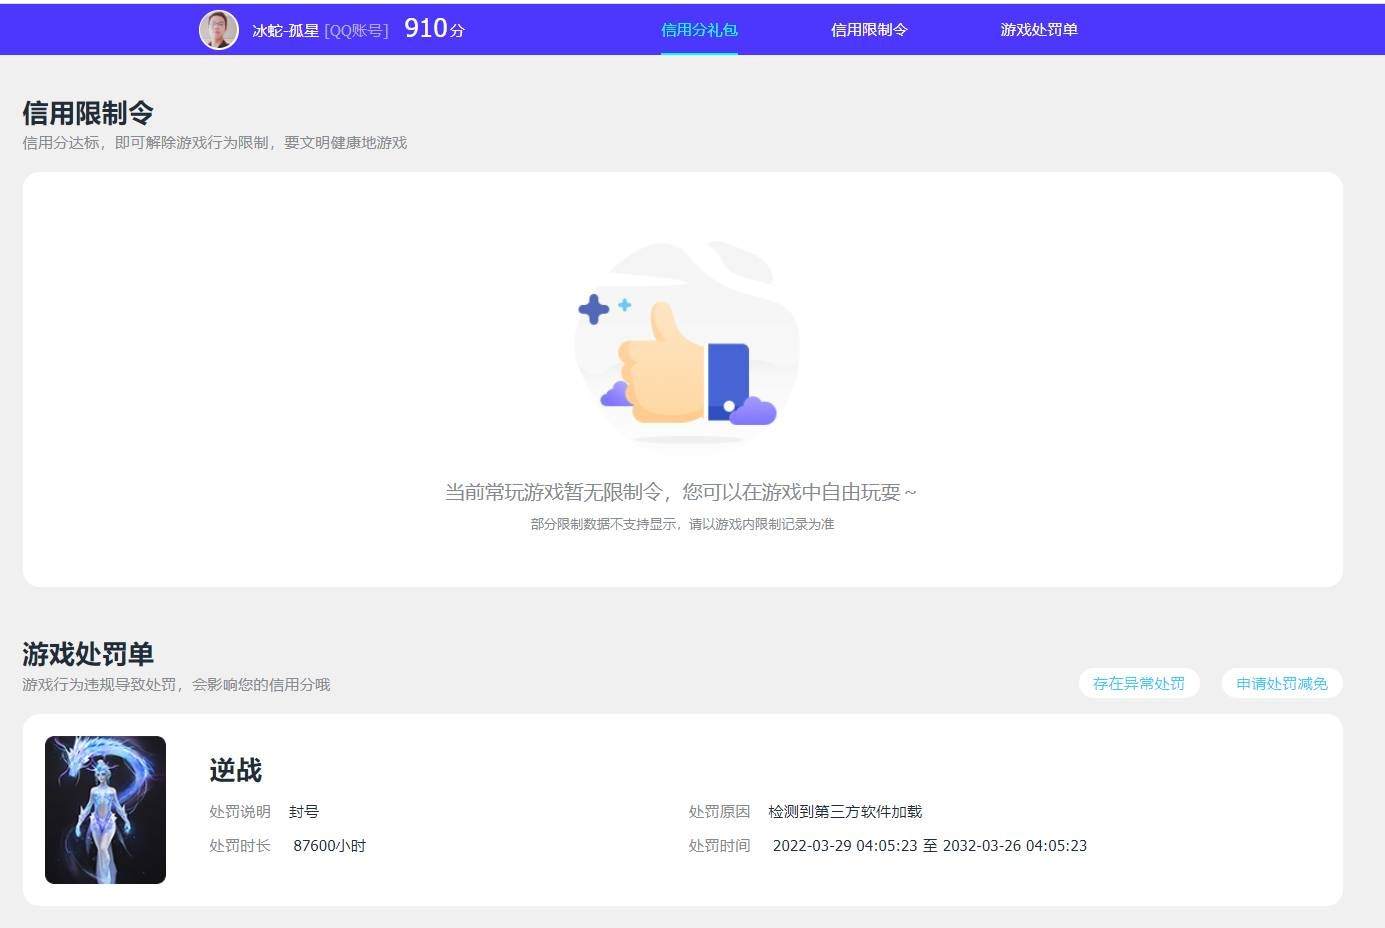1385x928 pixels.
Task: Click the subtitle 信用分达标，即可解除游戏行为限制
Action: point(215,143)
